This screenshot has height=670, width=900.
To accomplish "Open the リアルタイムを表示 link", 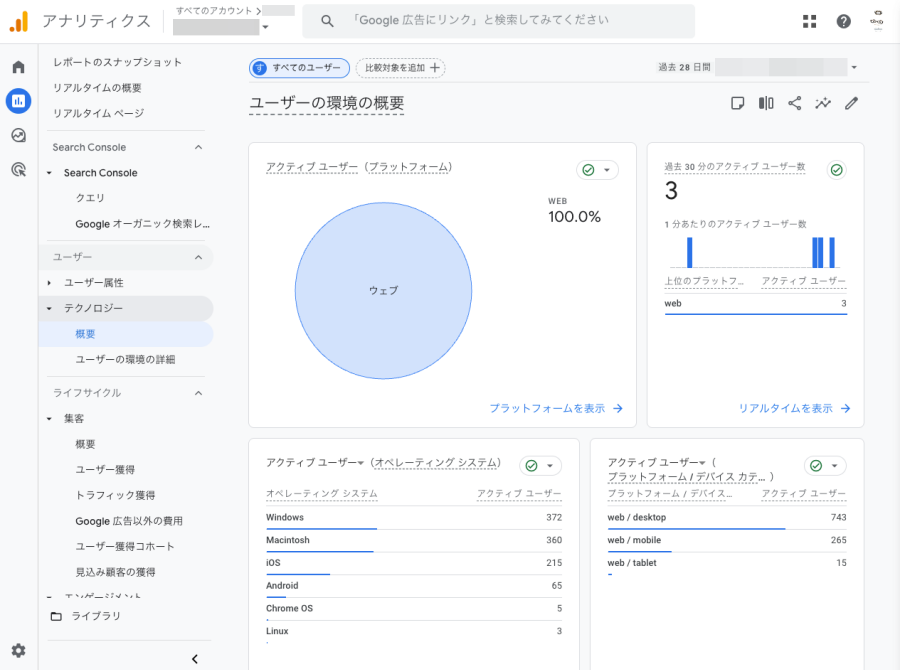I will [x=785, y=408].
